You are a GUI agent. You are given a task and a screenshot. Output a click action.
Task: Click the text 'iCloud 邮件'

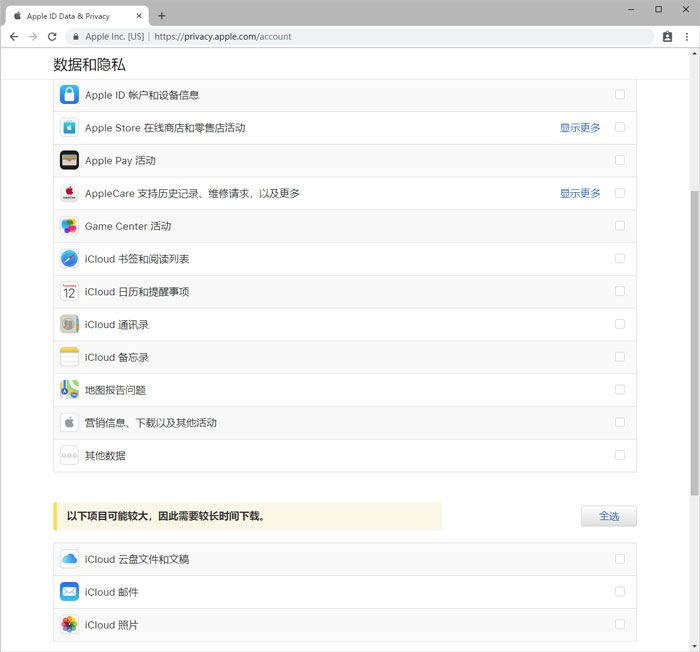112,592
